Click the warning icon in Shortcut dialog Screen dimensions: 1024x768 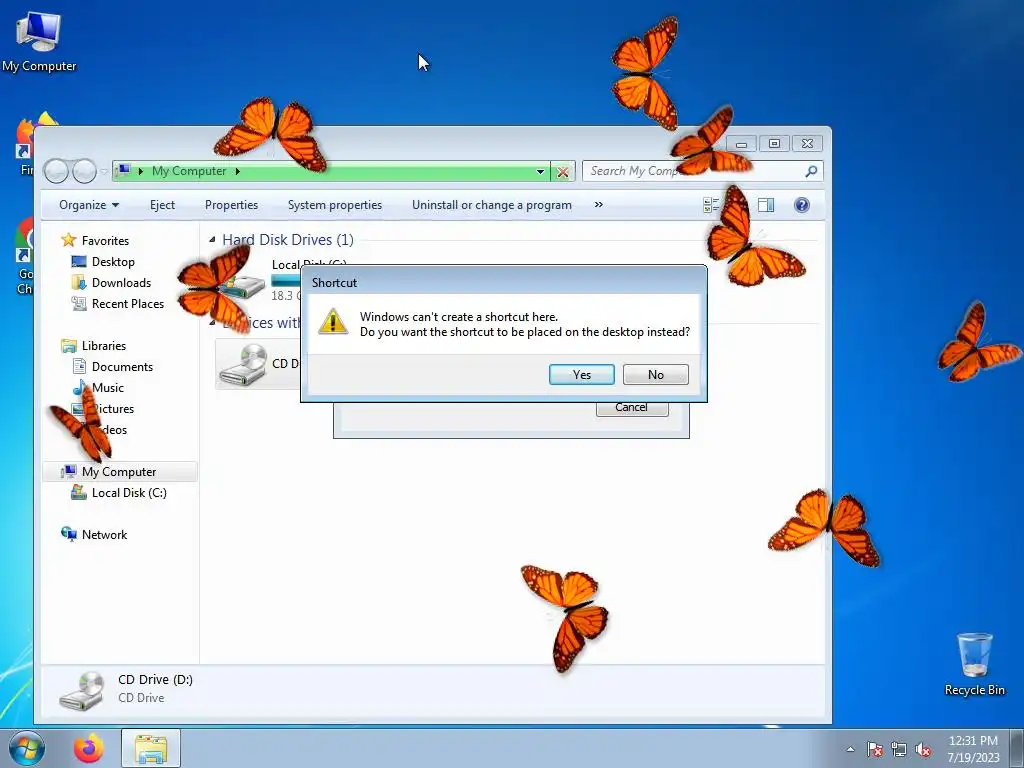click(332, 322)
